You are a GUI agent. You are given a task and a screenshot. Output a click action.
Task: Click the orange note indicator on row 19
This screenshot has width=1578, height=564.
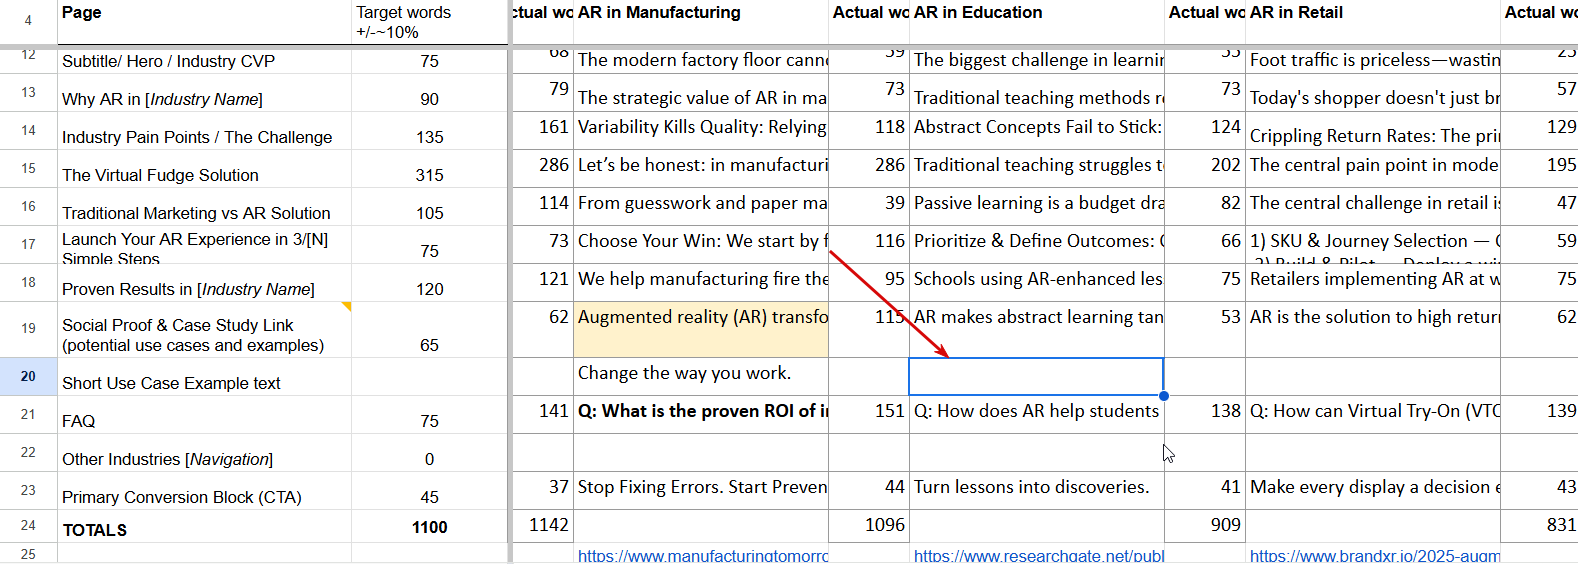pyautogui.click(x=347, y=306)
